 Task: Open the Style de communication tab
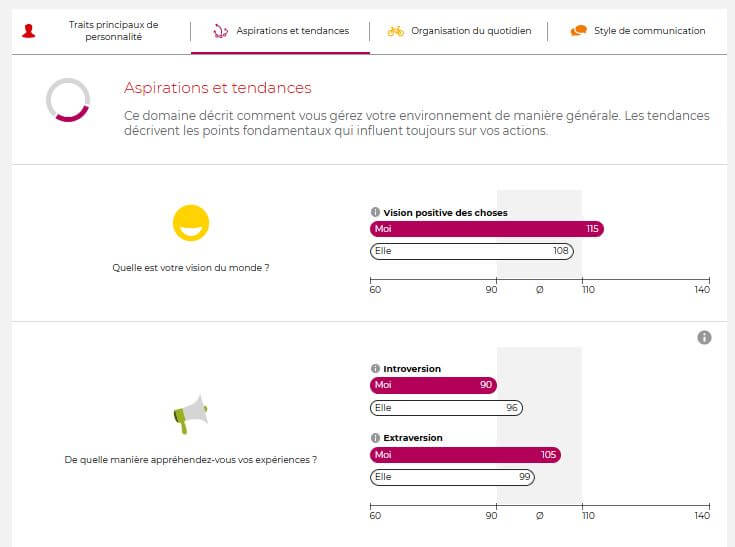pyautogui.click(x=649, y=31)
